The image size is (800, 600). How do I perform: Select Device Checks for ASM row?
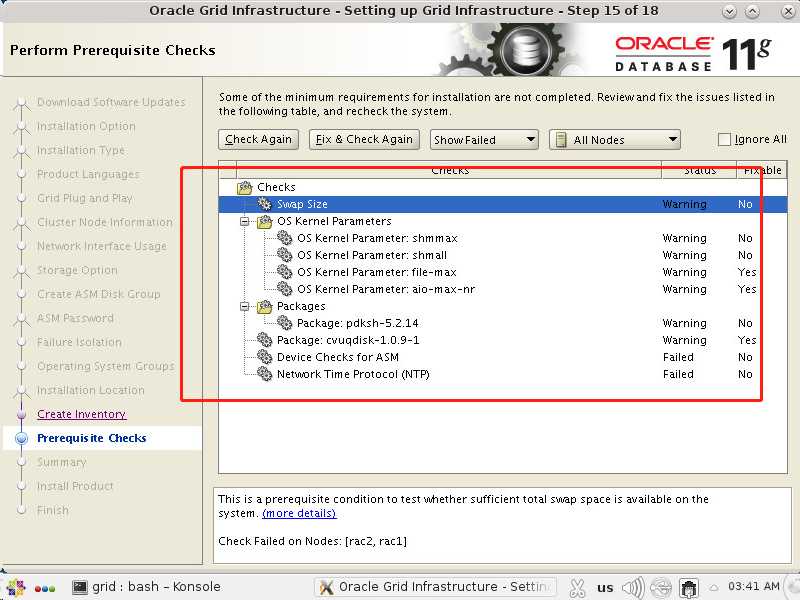503,357
